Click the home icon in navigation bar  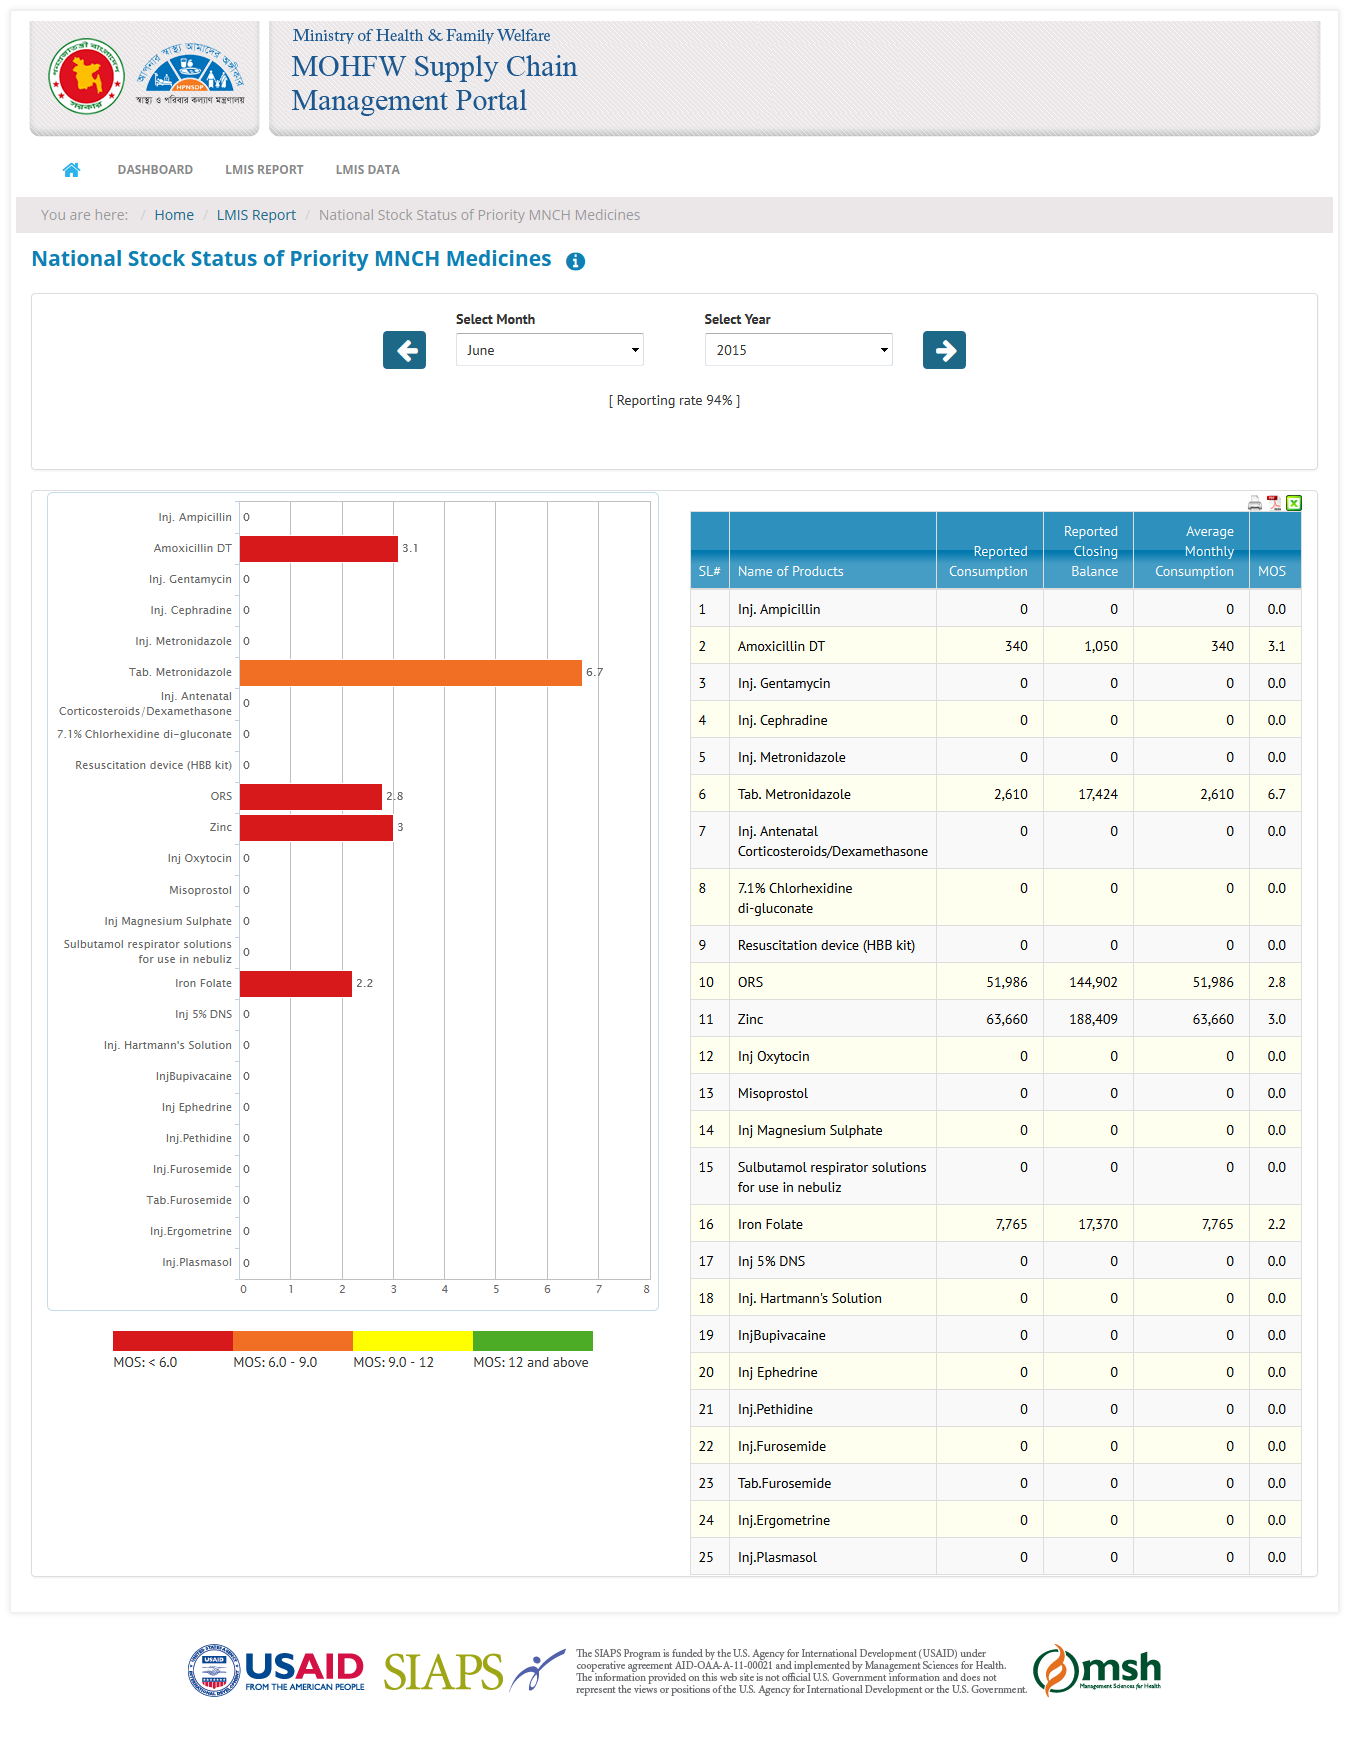(71, 170)
